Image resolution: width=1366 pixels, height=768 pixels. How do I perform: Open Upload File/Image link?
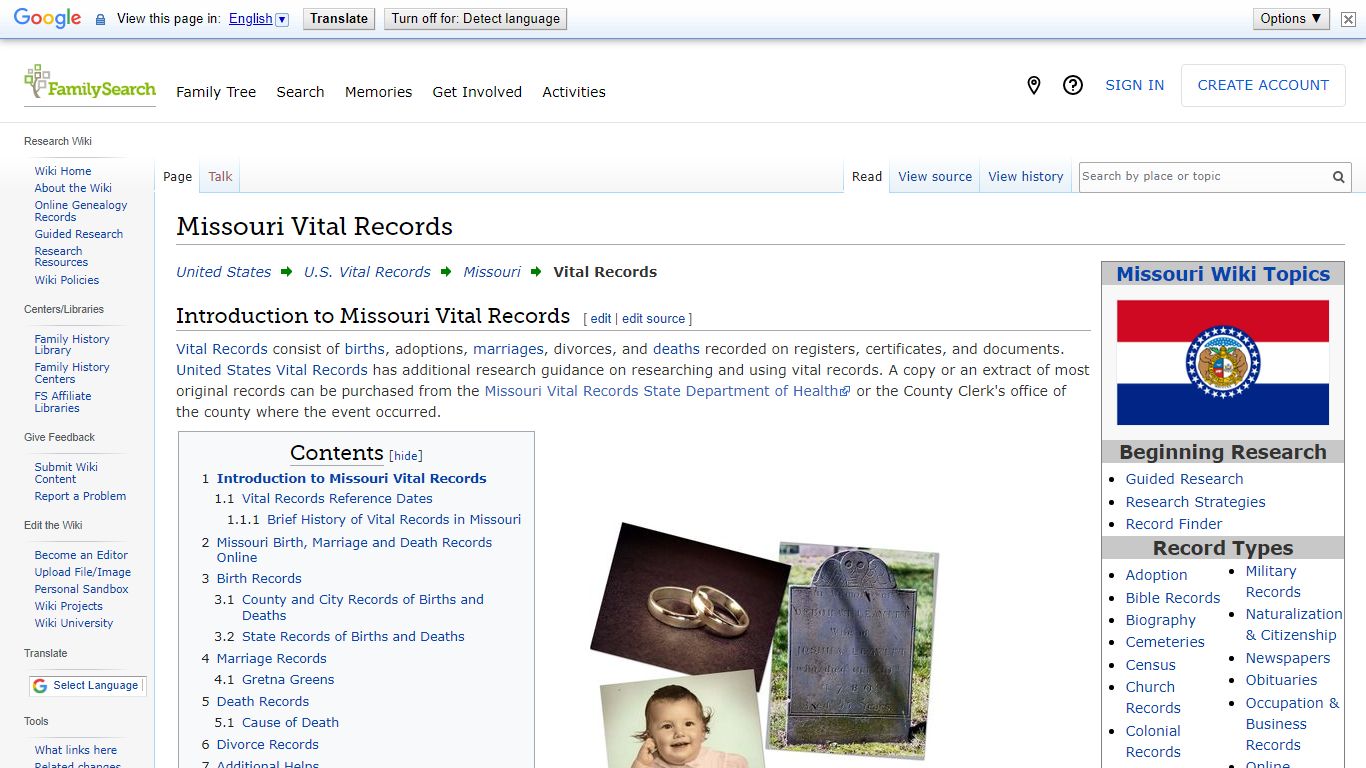83,572
